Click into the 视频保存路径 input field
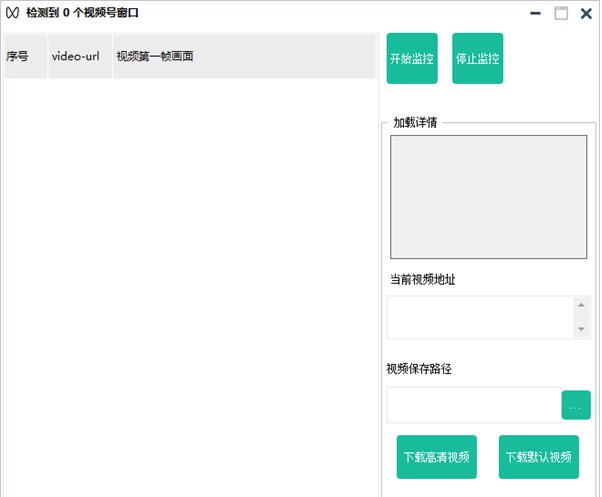The height and width of the screenshot is (497, 602). click(474, 405)
